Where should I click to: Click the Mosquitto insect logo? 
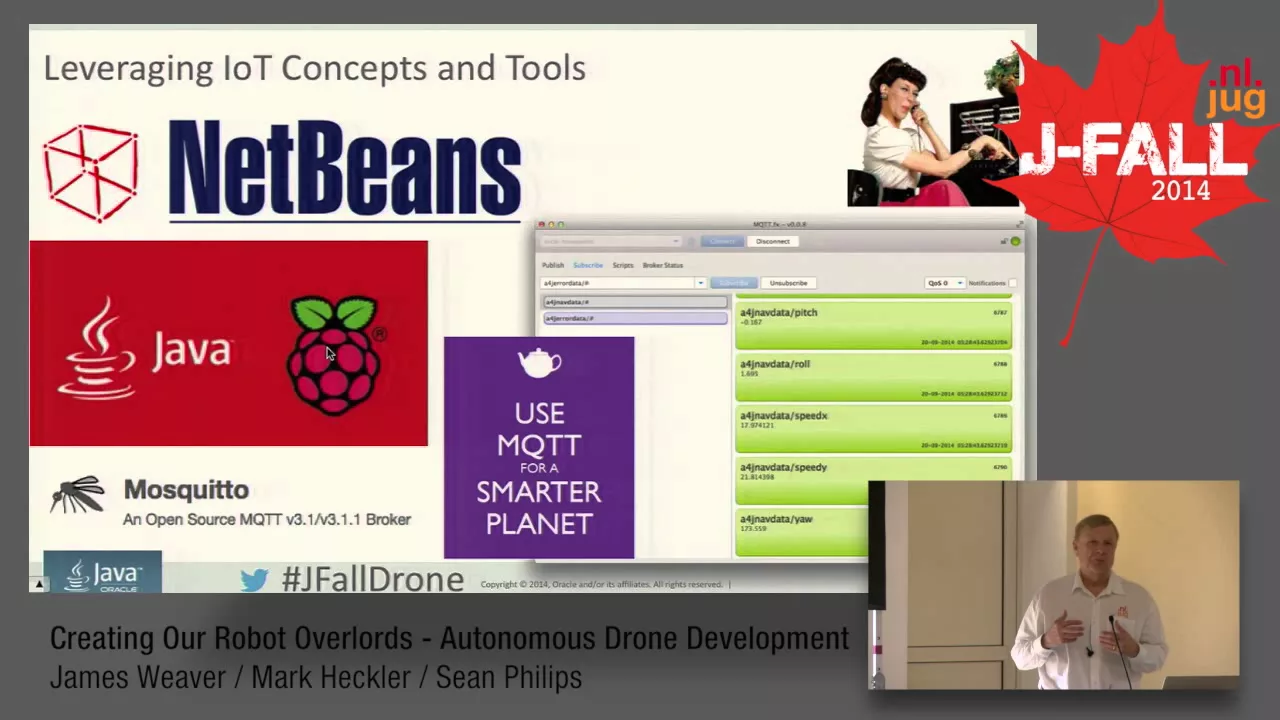[x=78, y=494]
